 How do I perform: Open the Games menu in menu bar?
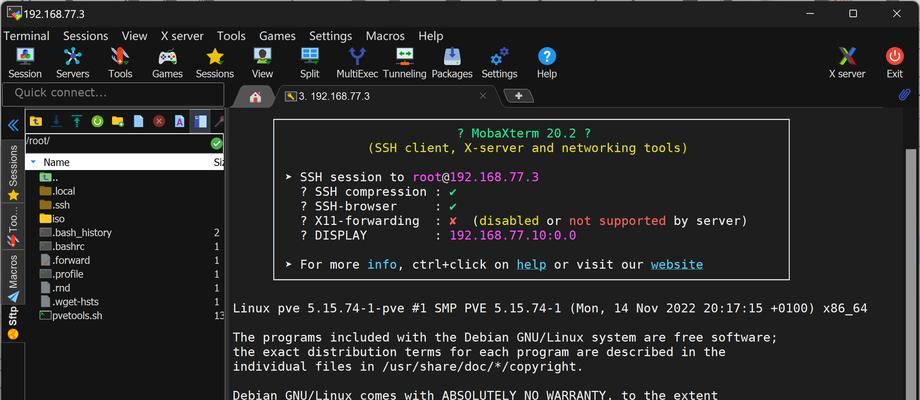pos(277,36)
